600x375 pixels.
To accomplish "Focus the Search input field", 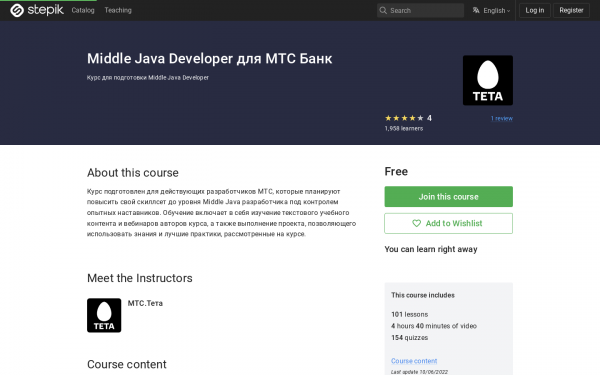I will pyautogui.click(x=420, y=11).
